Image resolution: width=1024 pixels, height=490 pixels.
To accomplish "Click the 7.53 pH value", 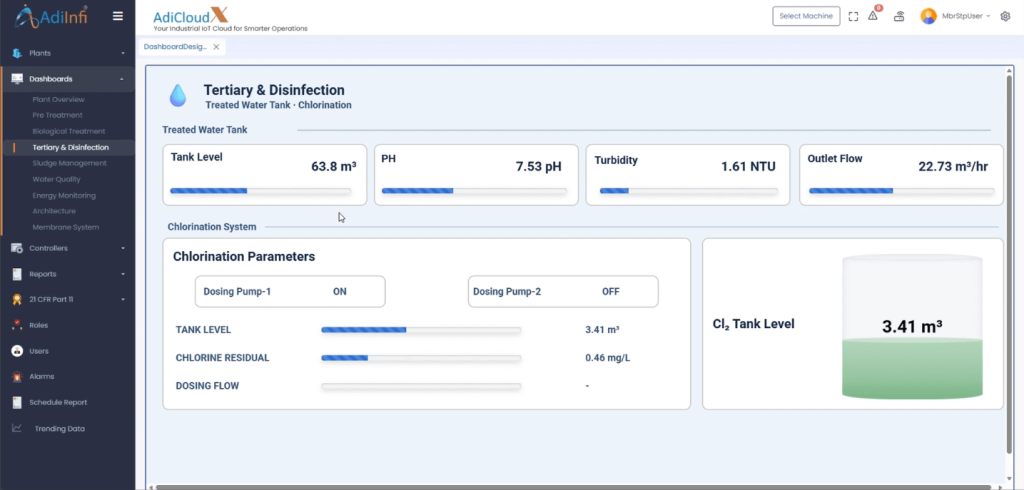I will tap(539, 167).
